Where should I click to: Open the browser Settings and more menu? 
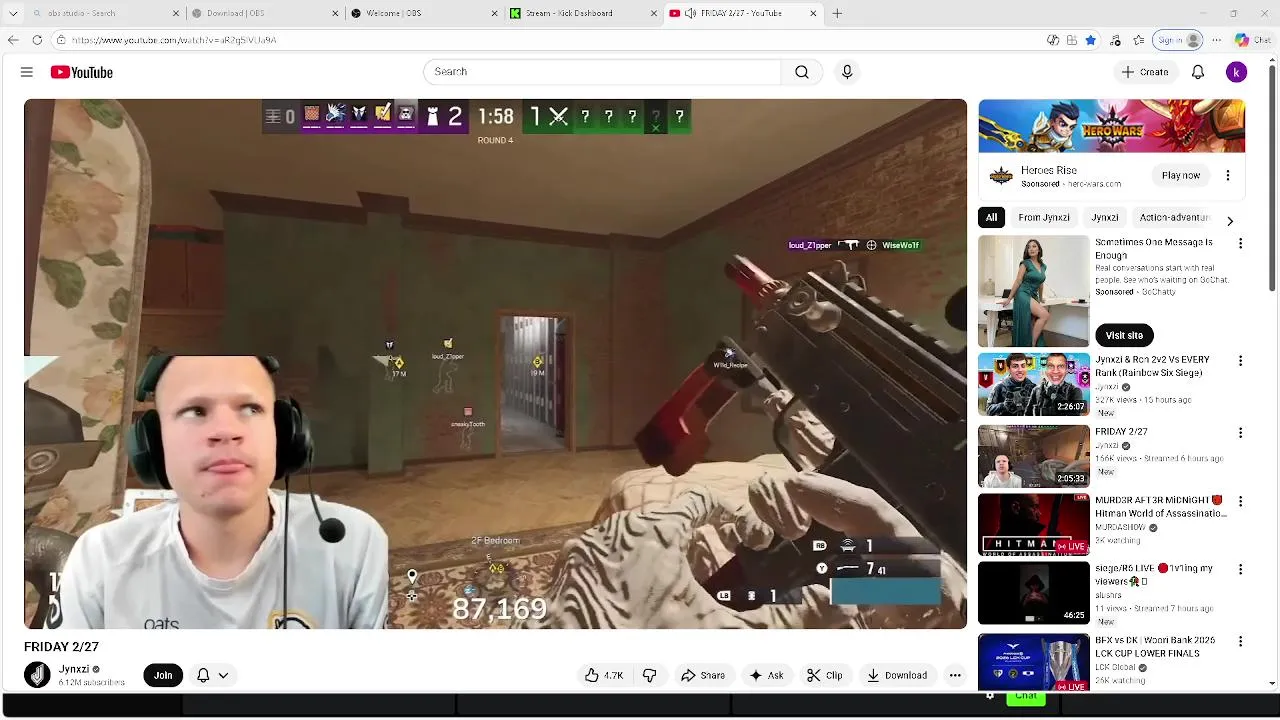(1216, 40)
